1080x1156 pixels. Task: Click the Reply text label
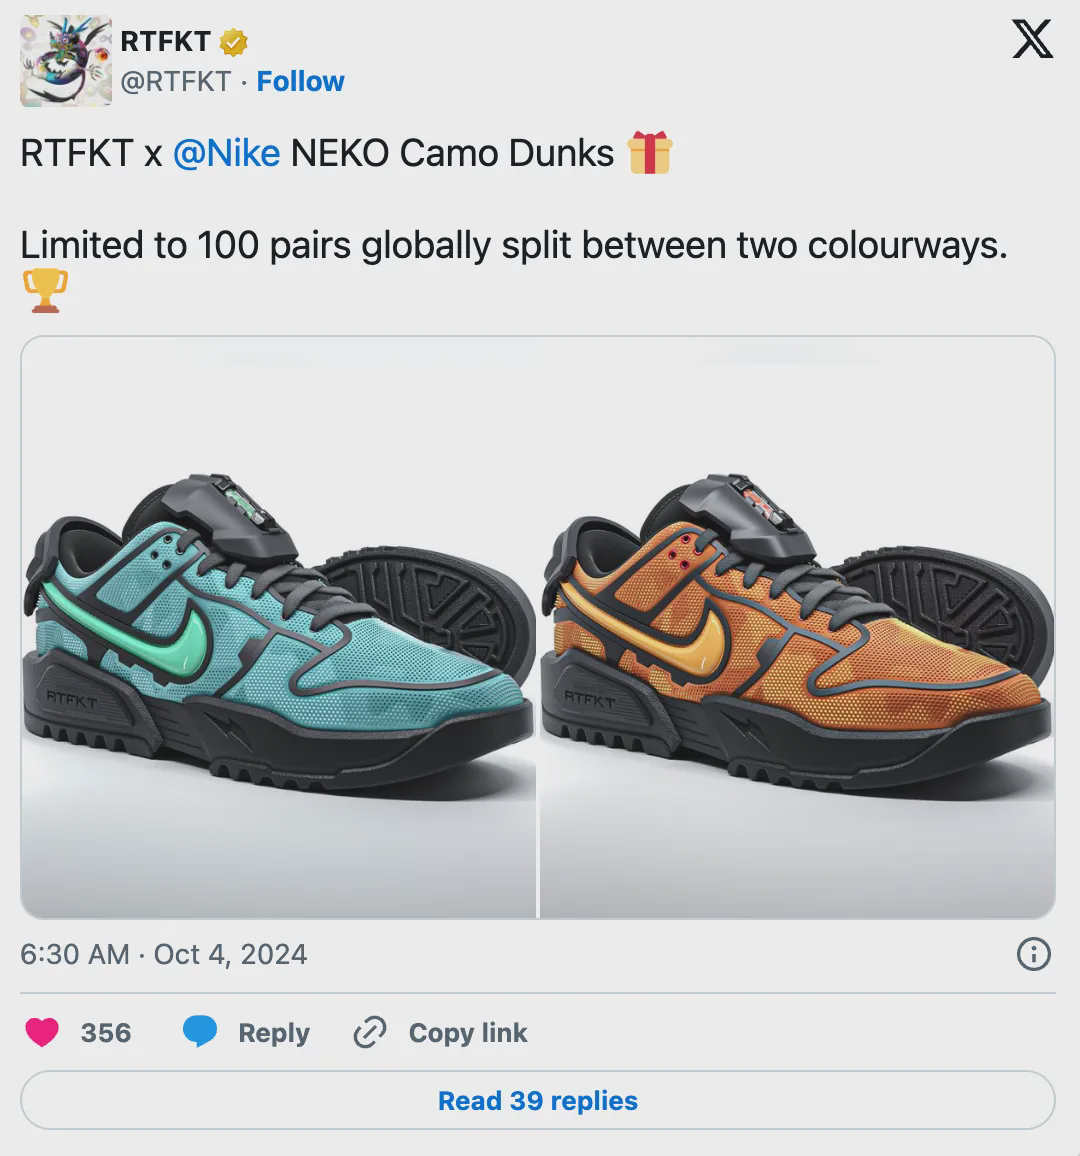pos(273,1032)
